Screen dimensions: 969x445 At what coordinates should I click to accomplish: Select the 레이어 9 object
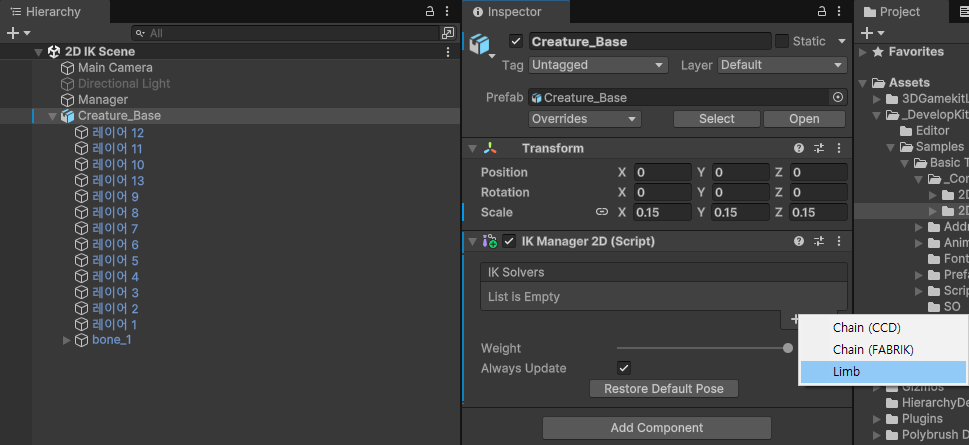(115, 197)
